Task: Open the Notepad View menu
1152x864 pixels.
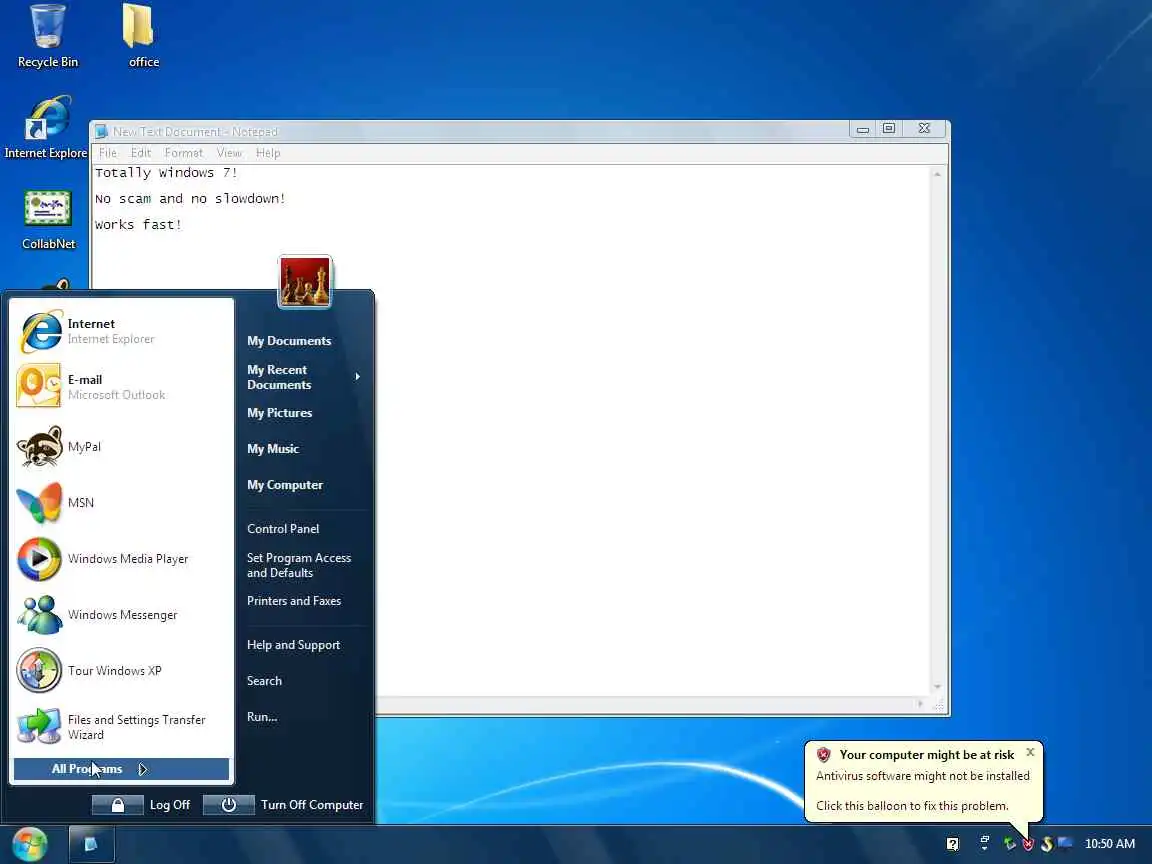Action: (x=229, y=153)
